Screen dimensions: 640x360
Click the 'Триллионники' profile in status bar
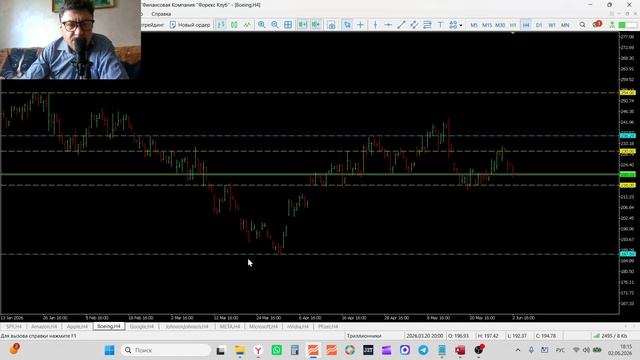point(364,336)
